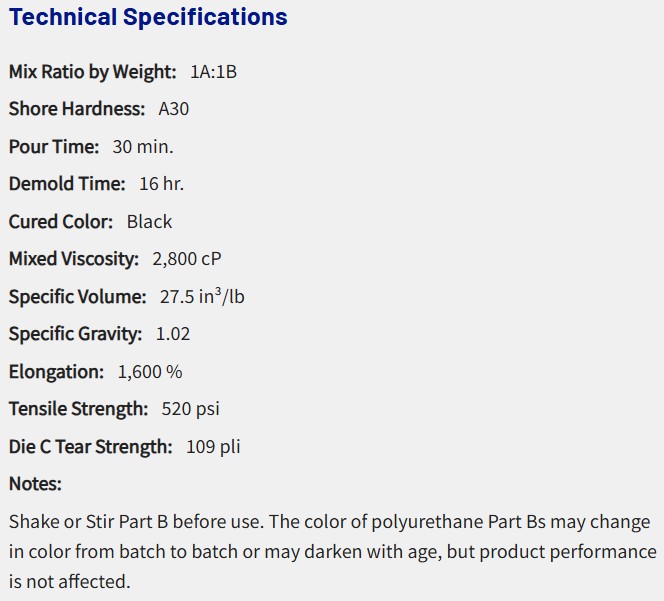
Task: Click the Specific Volume label
Action: [x=77, y=297]
